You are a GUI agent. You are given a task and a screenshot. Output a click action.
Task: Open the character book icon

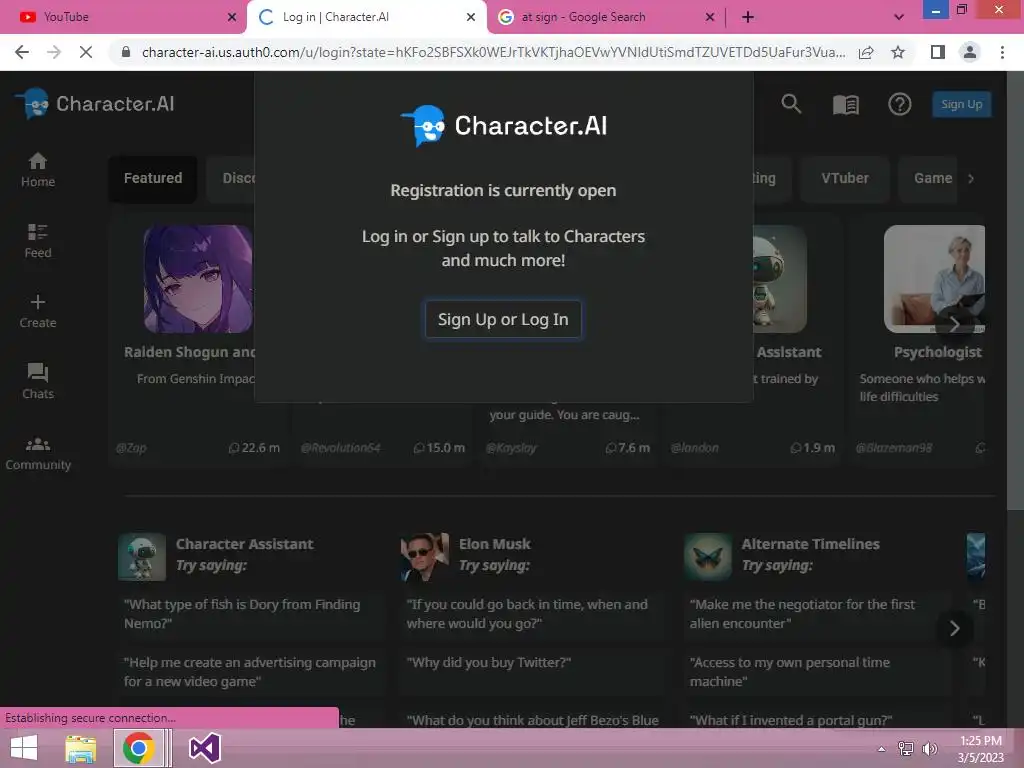click(846, 104)
